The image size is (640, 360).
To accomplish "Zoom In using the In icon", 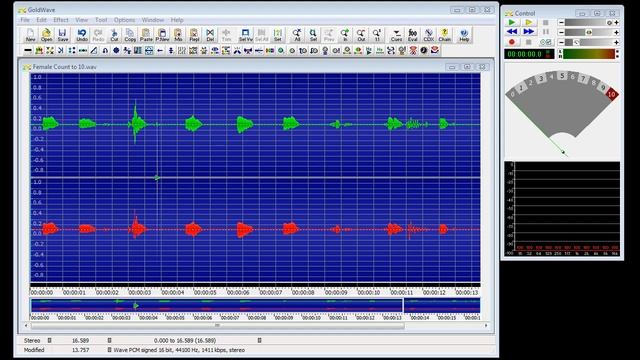I will [345, 35].
